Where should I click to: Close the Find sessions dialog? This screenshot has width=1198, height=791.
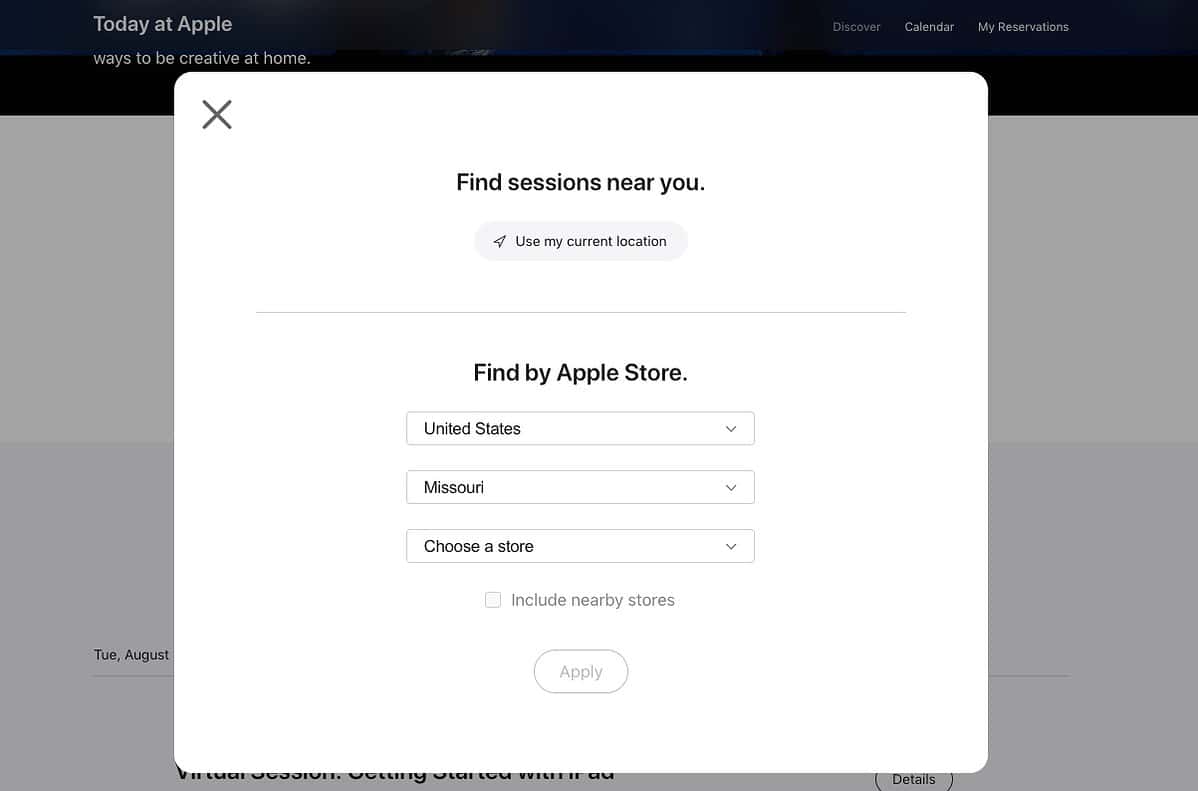217,115
